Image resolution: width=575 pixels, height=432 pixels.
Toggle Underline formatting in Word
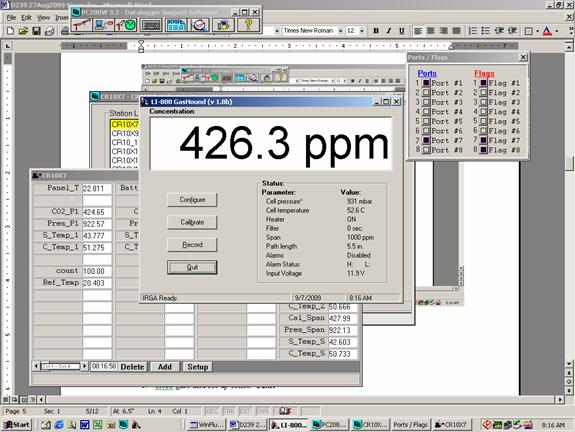pos(402,31)
